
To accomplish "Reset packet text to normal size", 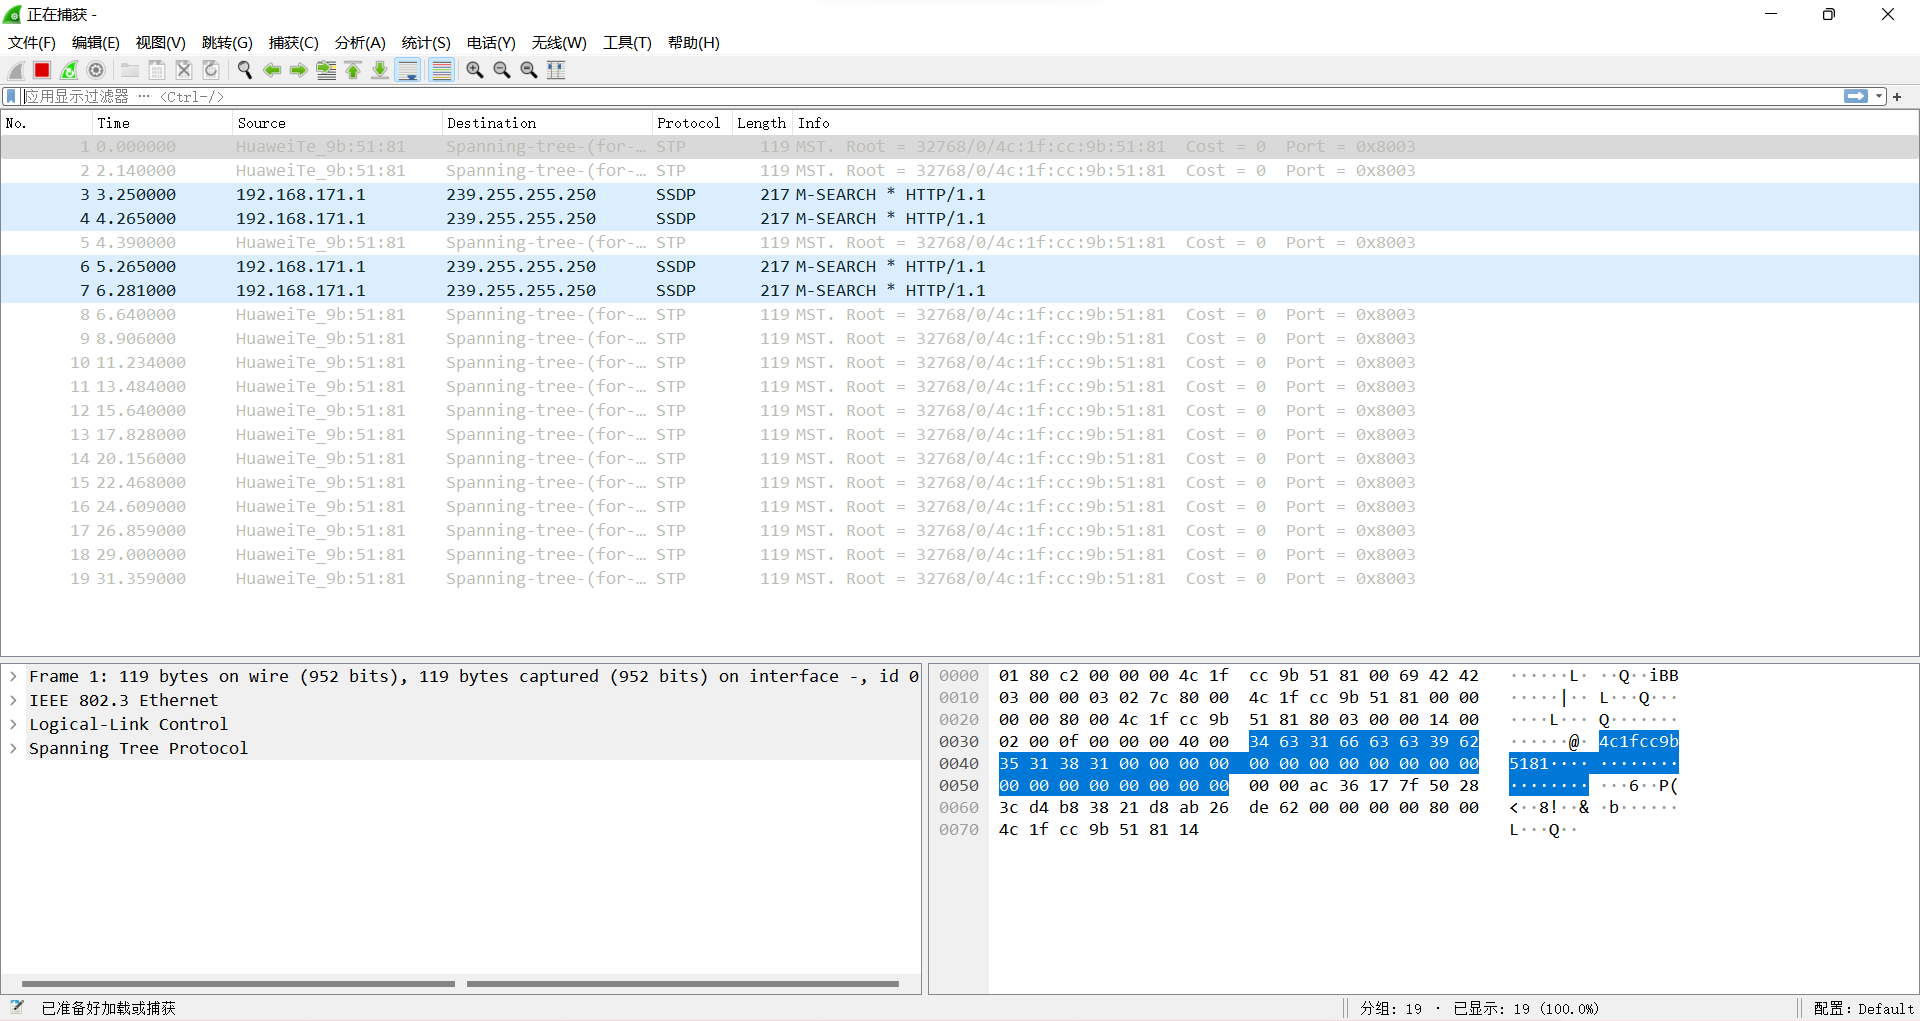I will pyautogui.click(x=529, y=70).
